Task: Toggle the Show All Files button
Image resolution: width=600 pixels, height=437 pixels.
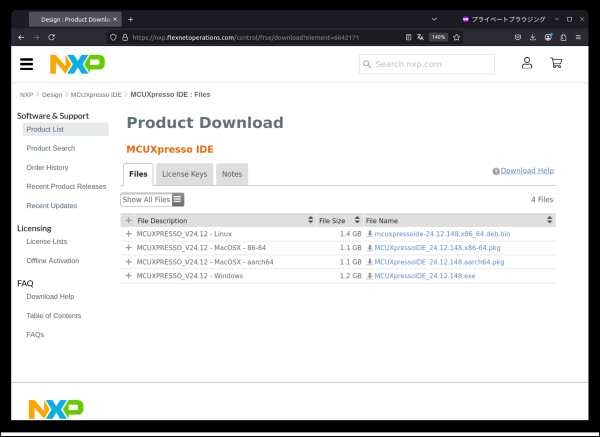Action: tap(152, 199)
